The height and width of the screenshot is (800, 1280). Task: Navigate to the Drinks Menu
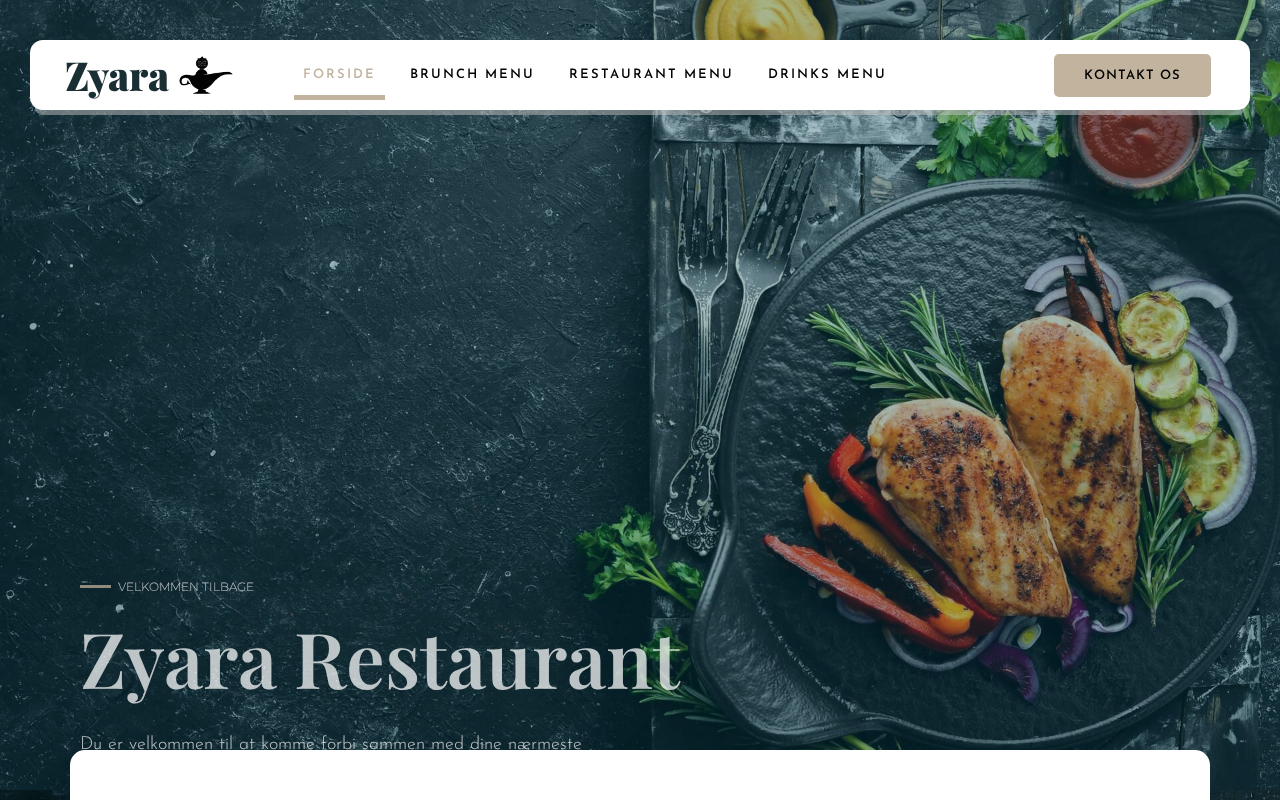click(827, 75)
